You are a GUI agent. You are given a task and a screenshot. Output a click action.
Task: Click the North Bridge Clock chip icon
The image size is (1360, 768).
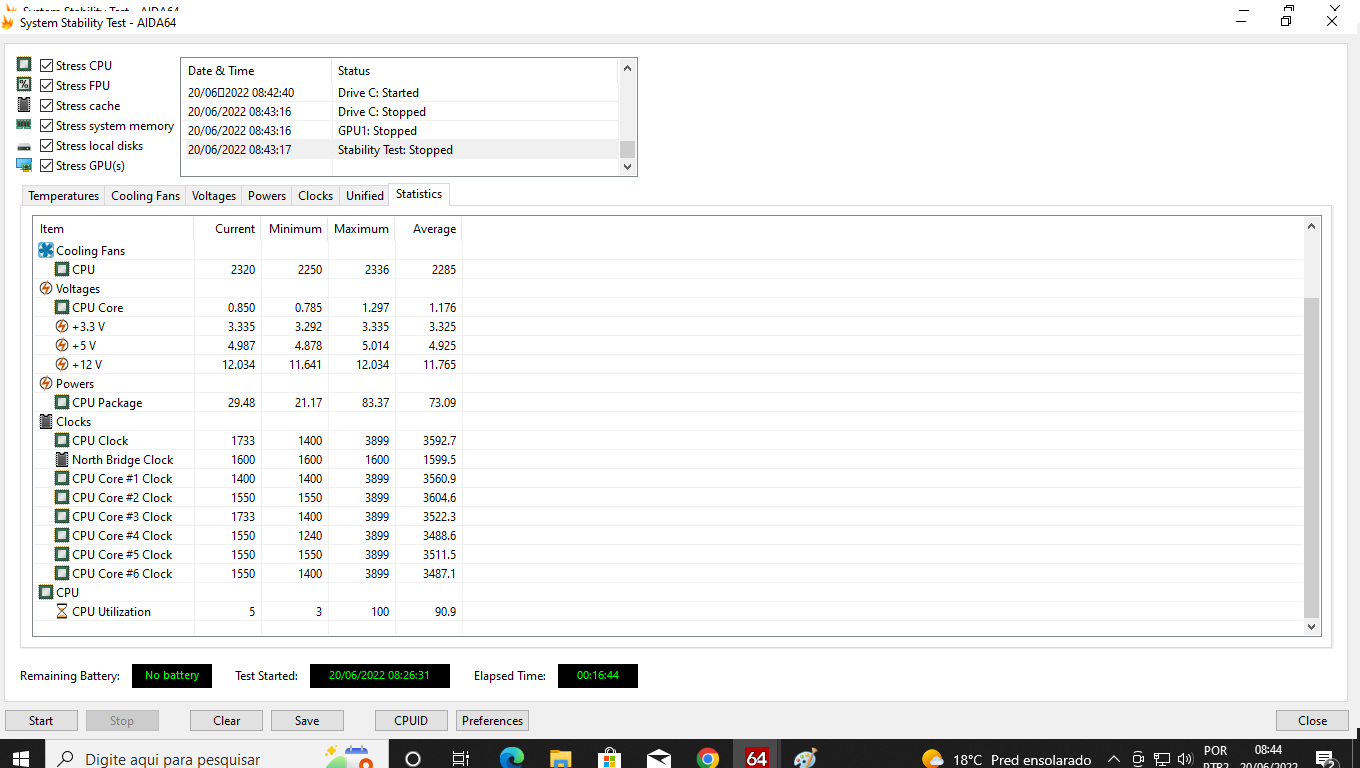click(62, 460)
